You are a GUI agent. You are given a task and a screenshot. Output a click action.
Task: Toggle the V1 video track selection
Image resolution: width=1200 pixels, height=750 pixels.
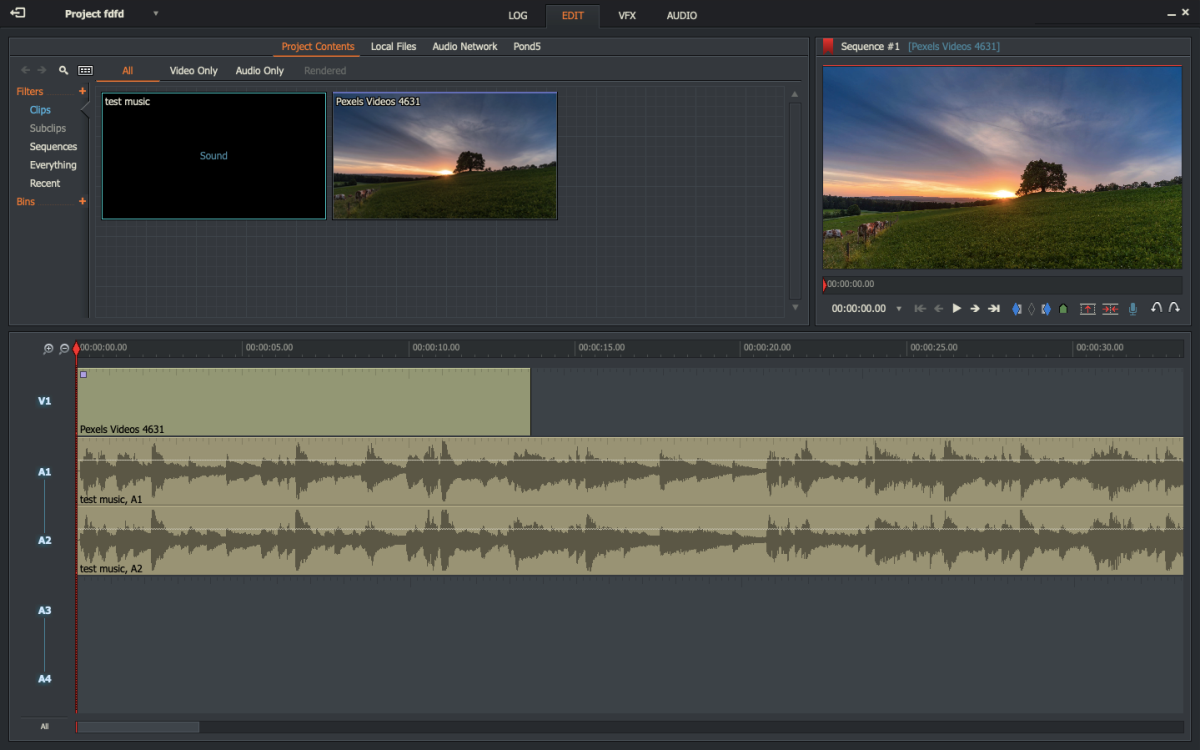click(x=44, y=401)
